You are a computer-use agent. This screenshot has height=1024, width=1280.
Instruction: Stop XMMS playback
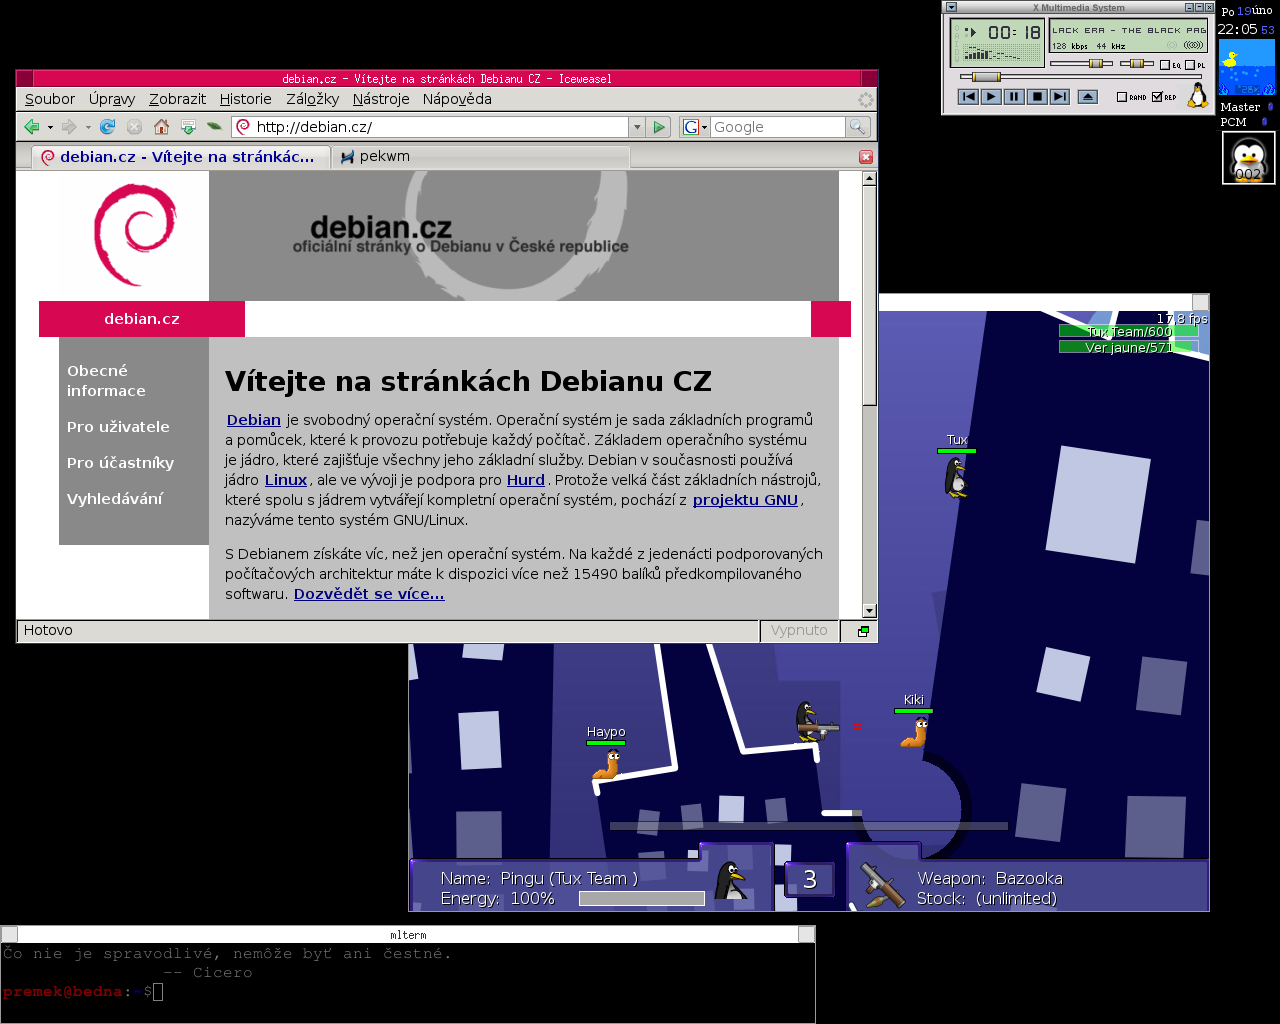pos(1037,97)
